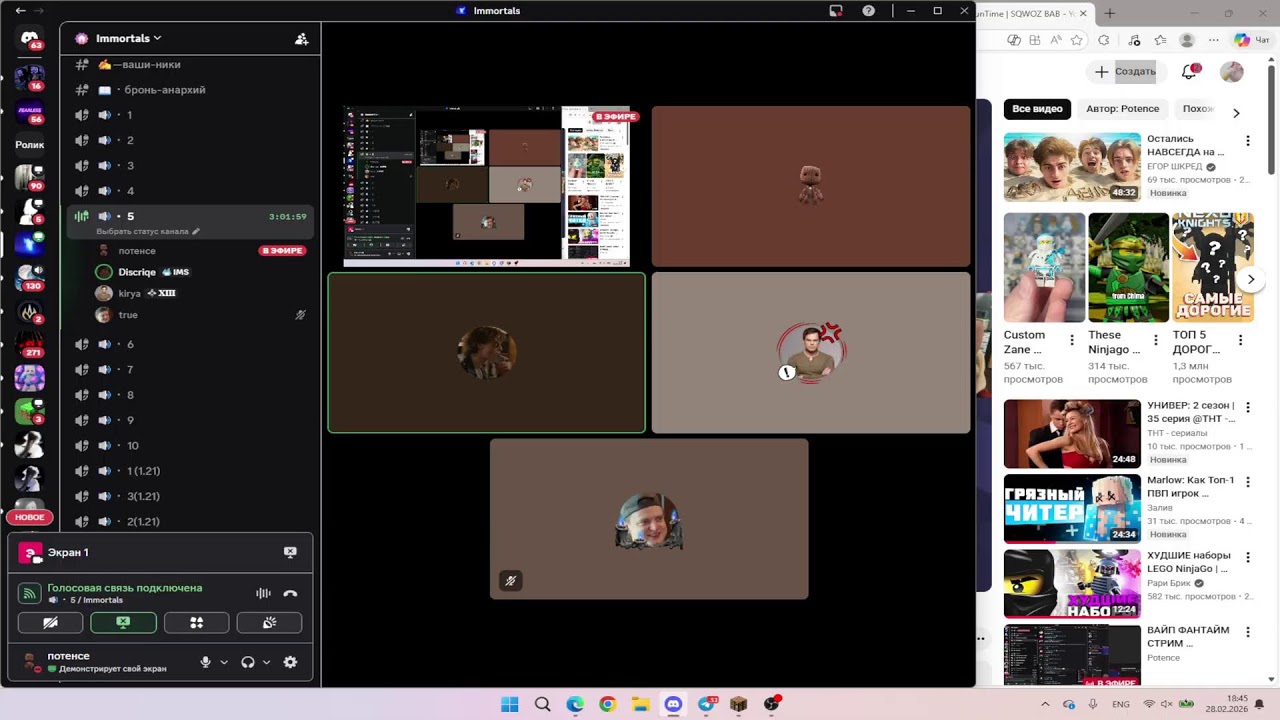Open Edge profile icon
The width and height of the screenshot is (1280, 720).
(1187, 40)
